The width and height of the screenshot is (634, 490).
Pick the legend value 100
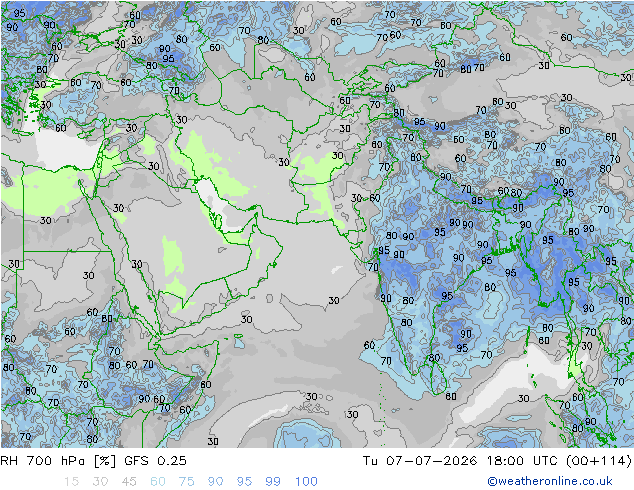(x=306, y=482)
